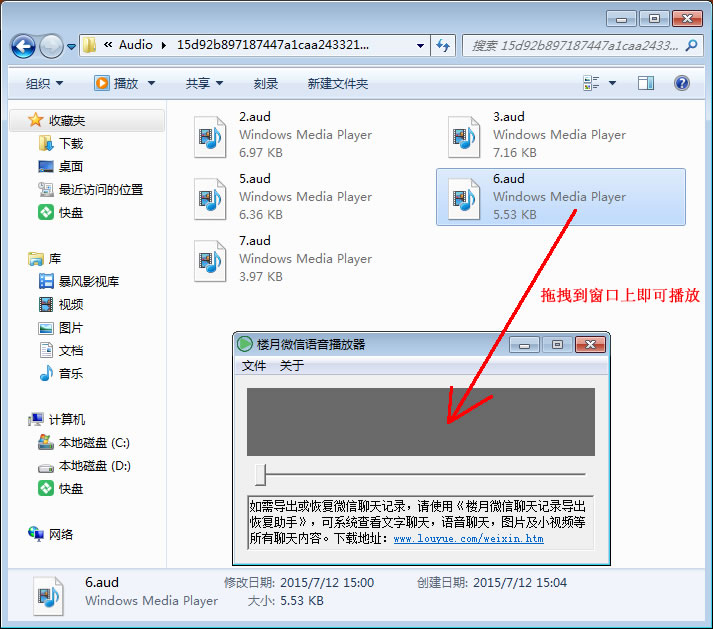The width and height of the screenshot is (713, 629).
Task: Click the 7.aud file name
Action: [255, 241]
